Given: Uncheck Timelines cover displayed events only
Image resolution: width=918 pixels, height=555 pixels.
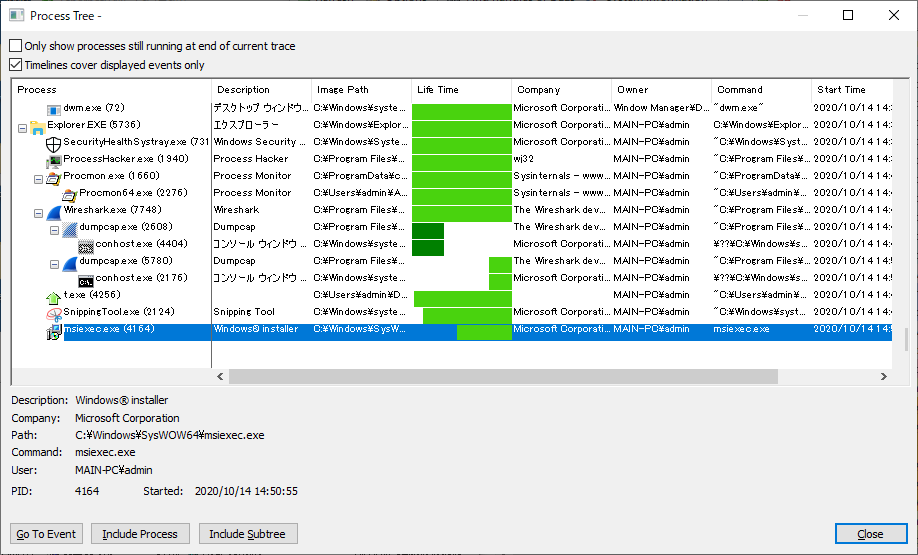Looking at the screenshot, I should 16,65.
